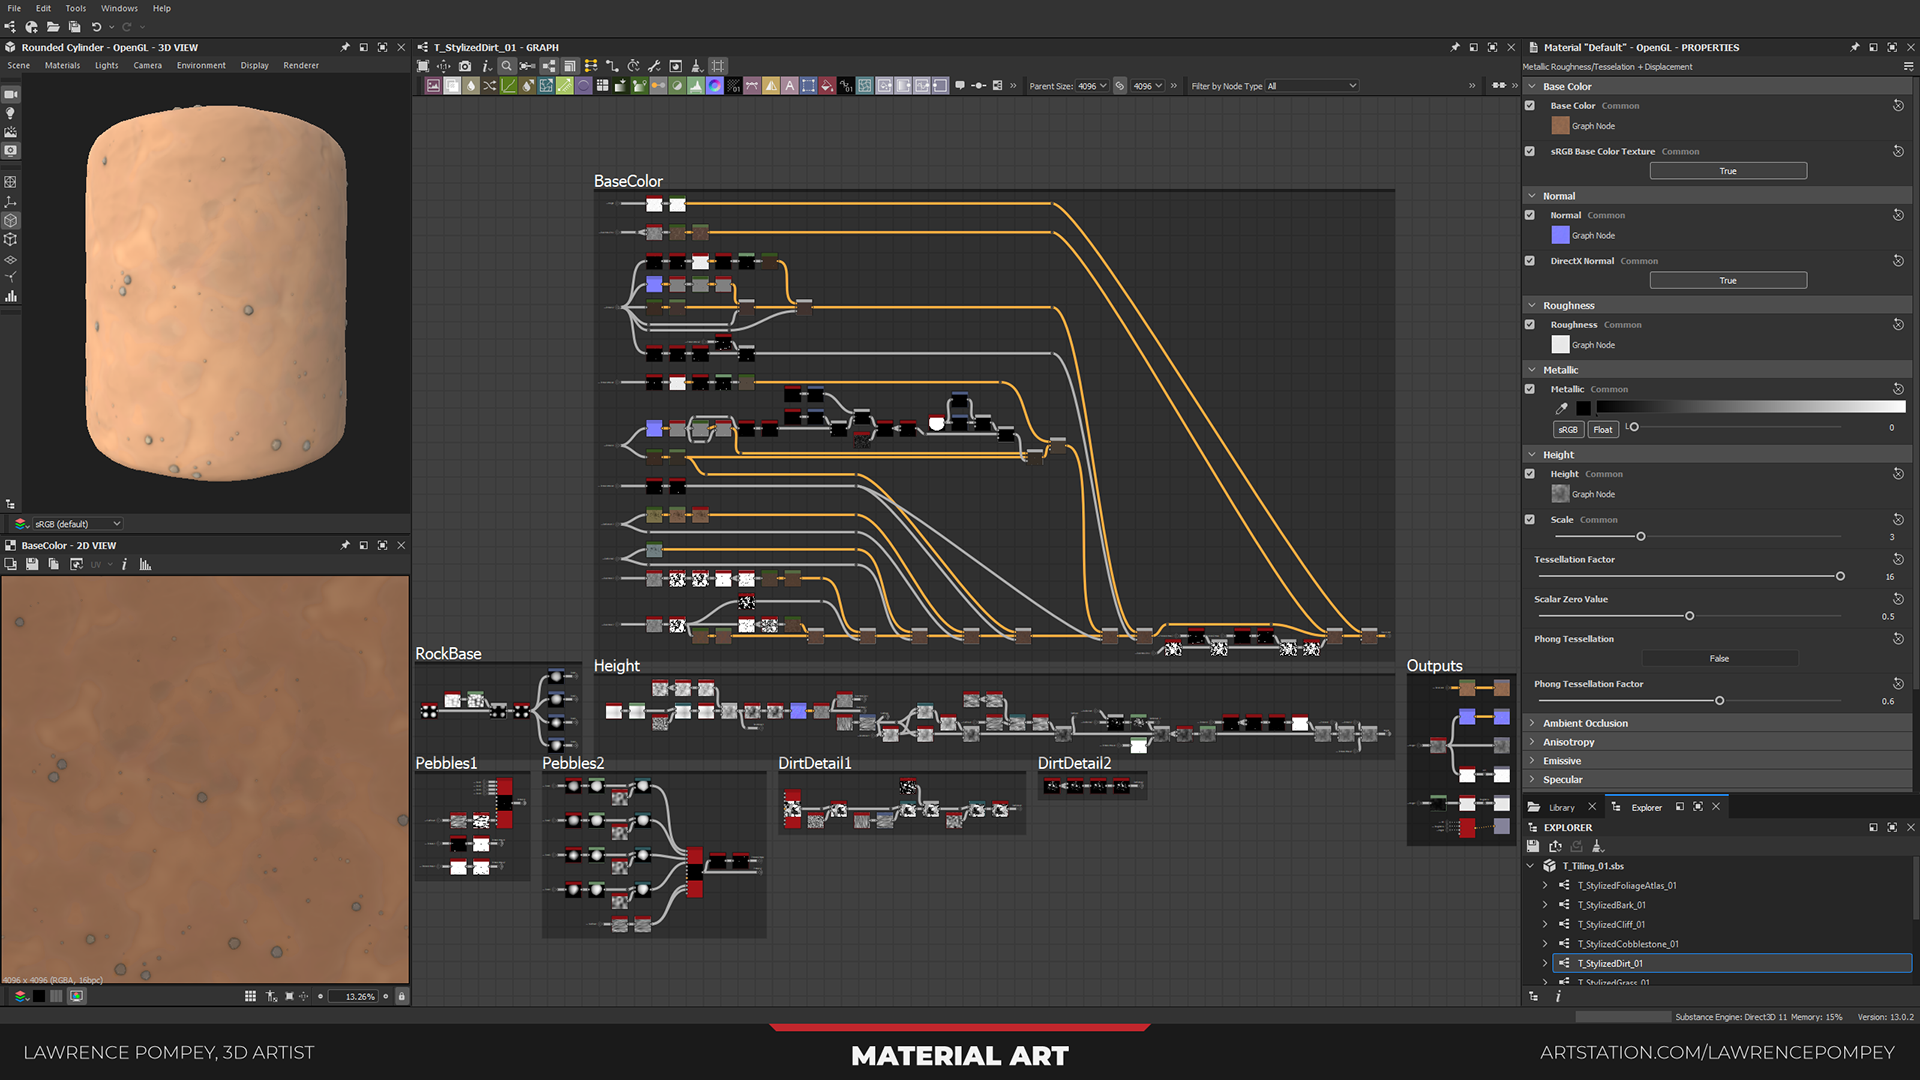Open the Windows menu
The height and width of the screenshot is (1080, 1920).
coord(119,8)
